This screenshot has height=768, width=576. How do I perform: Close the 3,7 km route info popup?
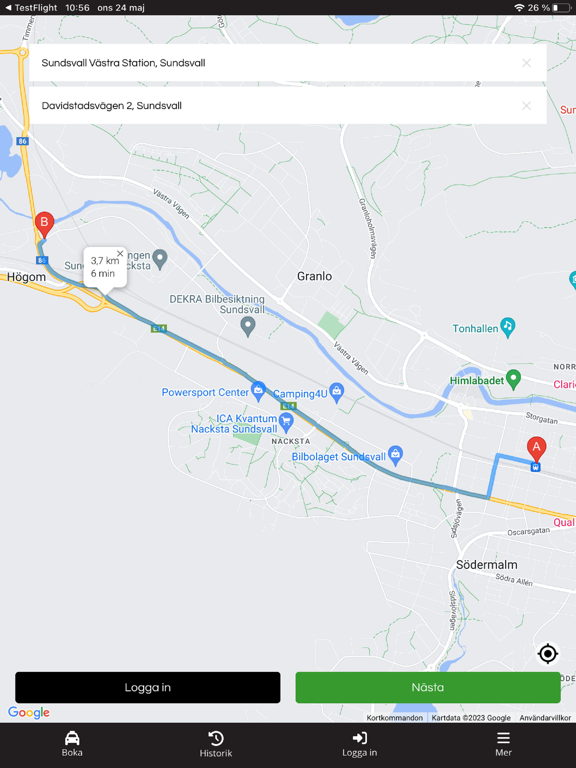click(x=120, y=254)
